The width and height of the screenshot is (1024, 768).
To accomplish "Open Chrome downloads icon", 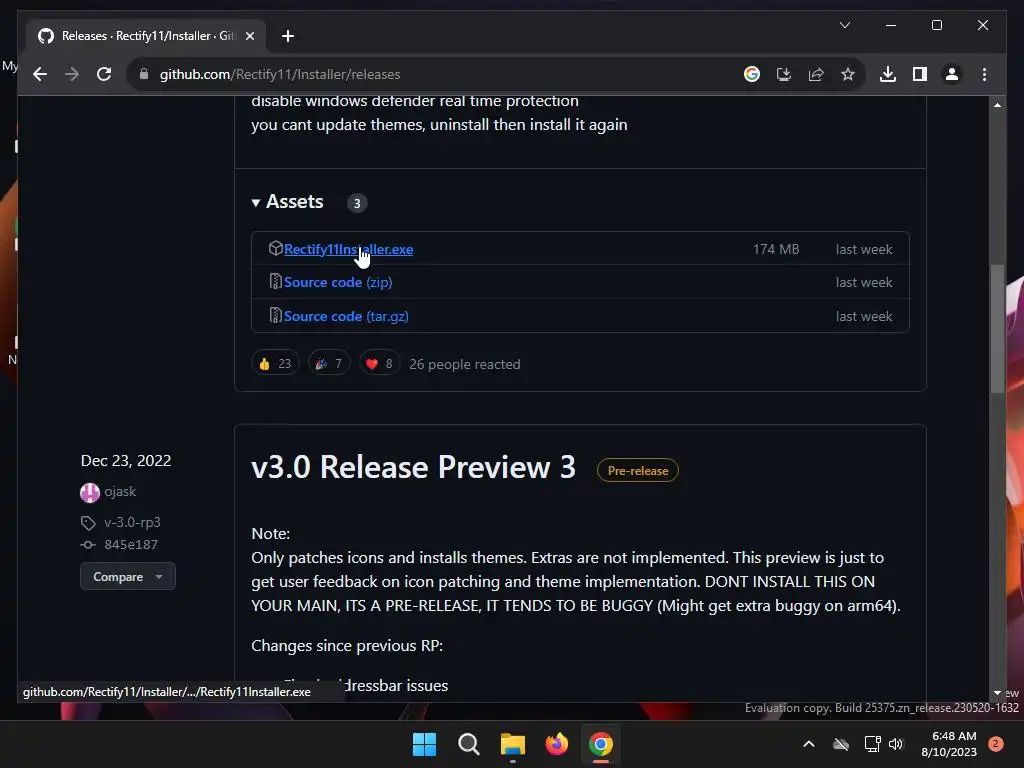I will pos(888,74).
